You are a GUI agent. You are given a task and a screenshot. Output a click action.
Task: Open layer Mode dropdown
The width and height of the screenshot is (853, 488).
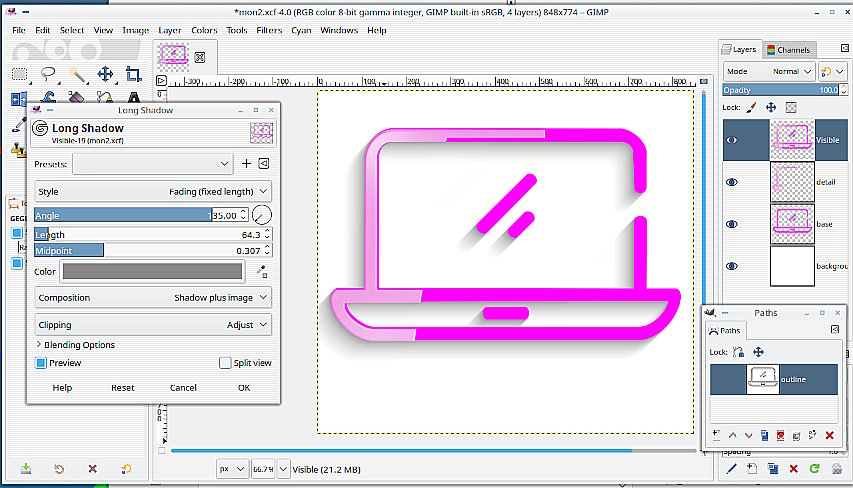click(x=769, y=71)
